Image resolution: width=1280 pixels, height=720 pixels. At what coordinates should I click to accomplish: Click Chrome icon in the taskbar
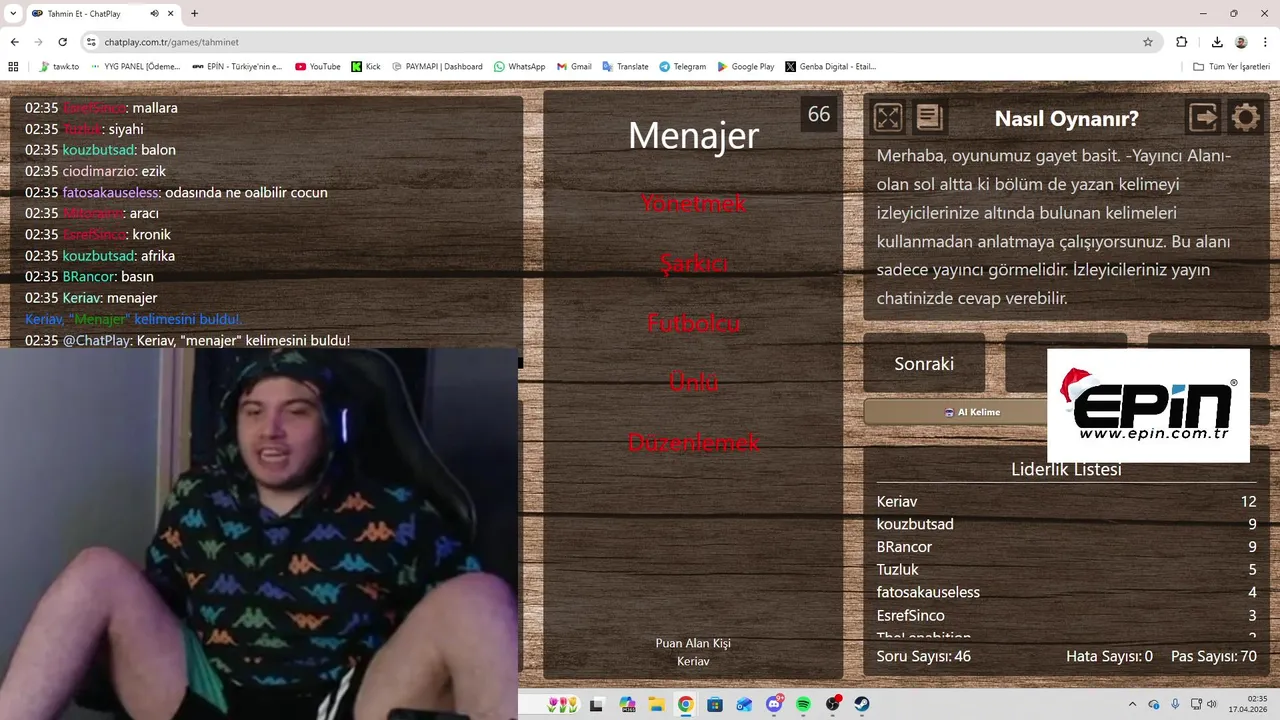tap(685, 704)
